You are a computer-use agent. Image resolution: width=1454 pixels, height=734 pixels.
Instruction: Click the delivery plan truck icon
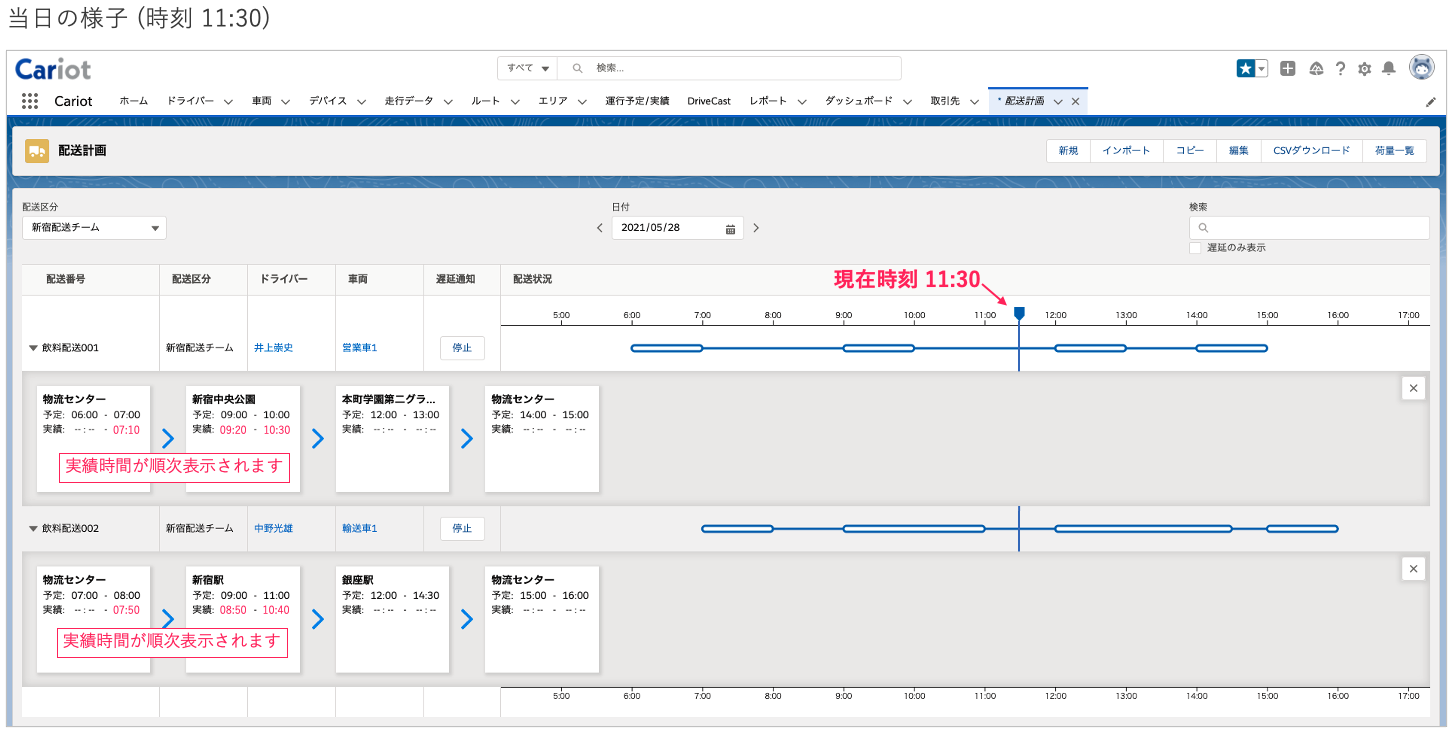[37, 151]
